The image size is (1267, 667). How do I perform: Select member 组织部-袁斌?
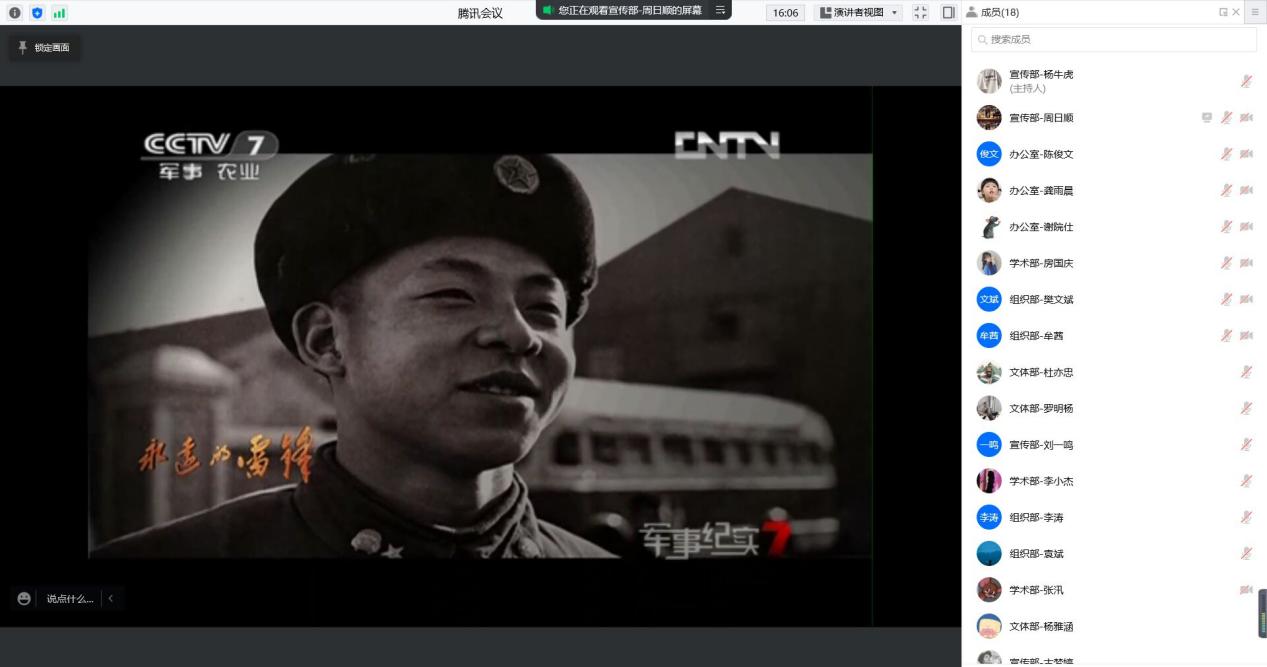click(x=1114, y=553)
